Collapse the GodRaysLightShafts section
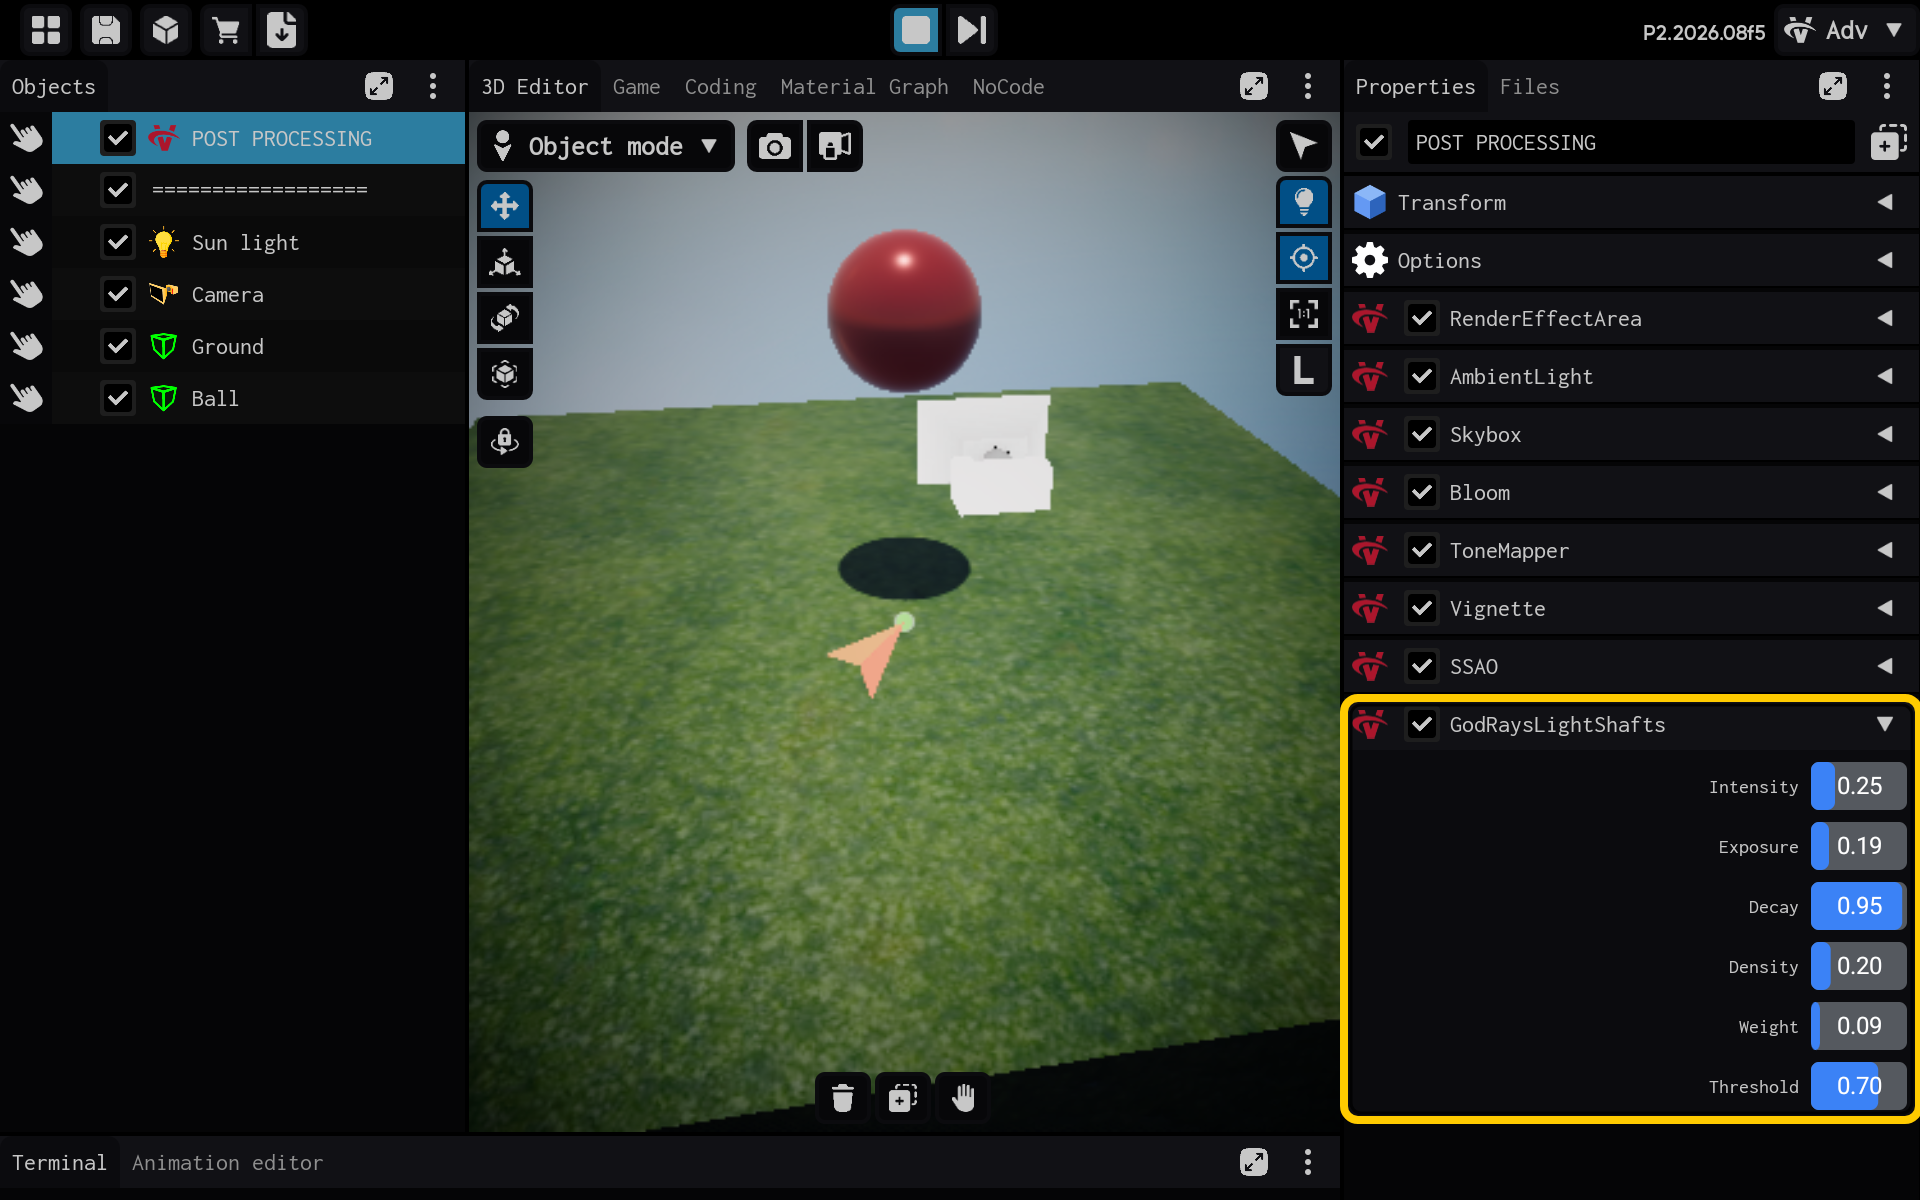Image resolution: width=1920 pixels, height=1200 pixels. pyautogui.click(x=1885, y=724)
